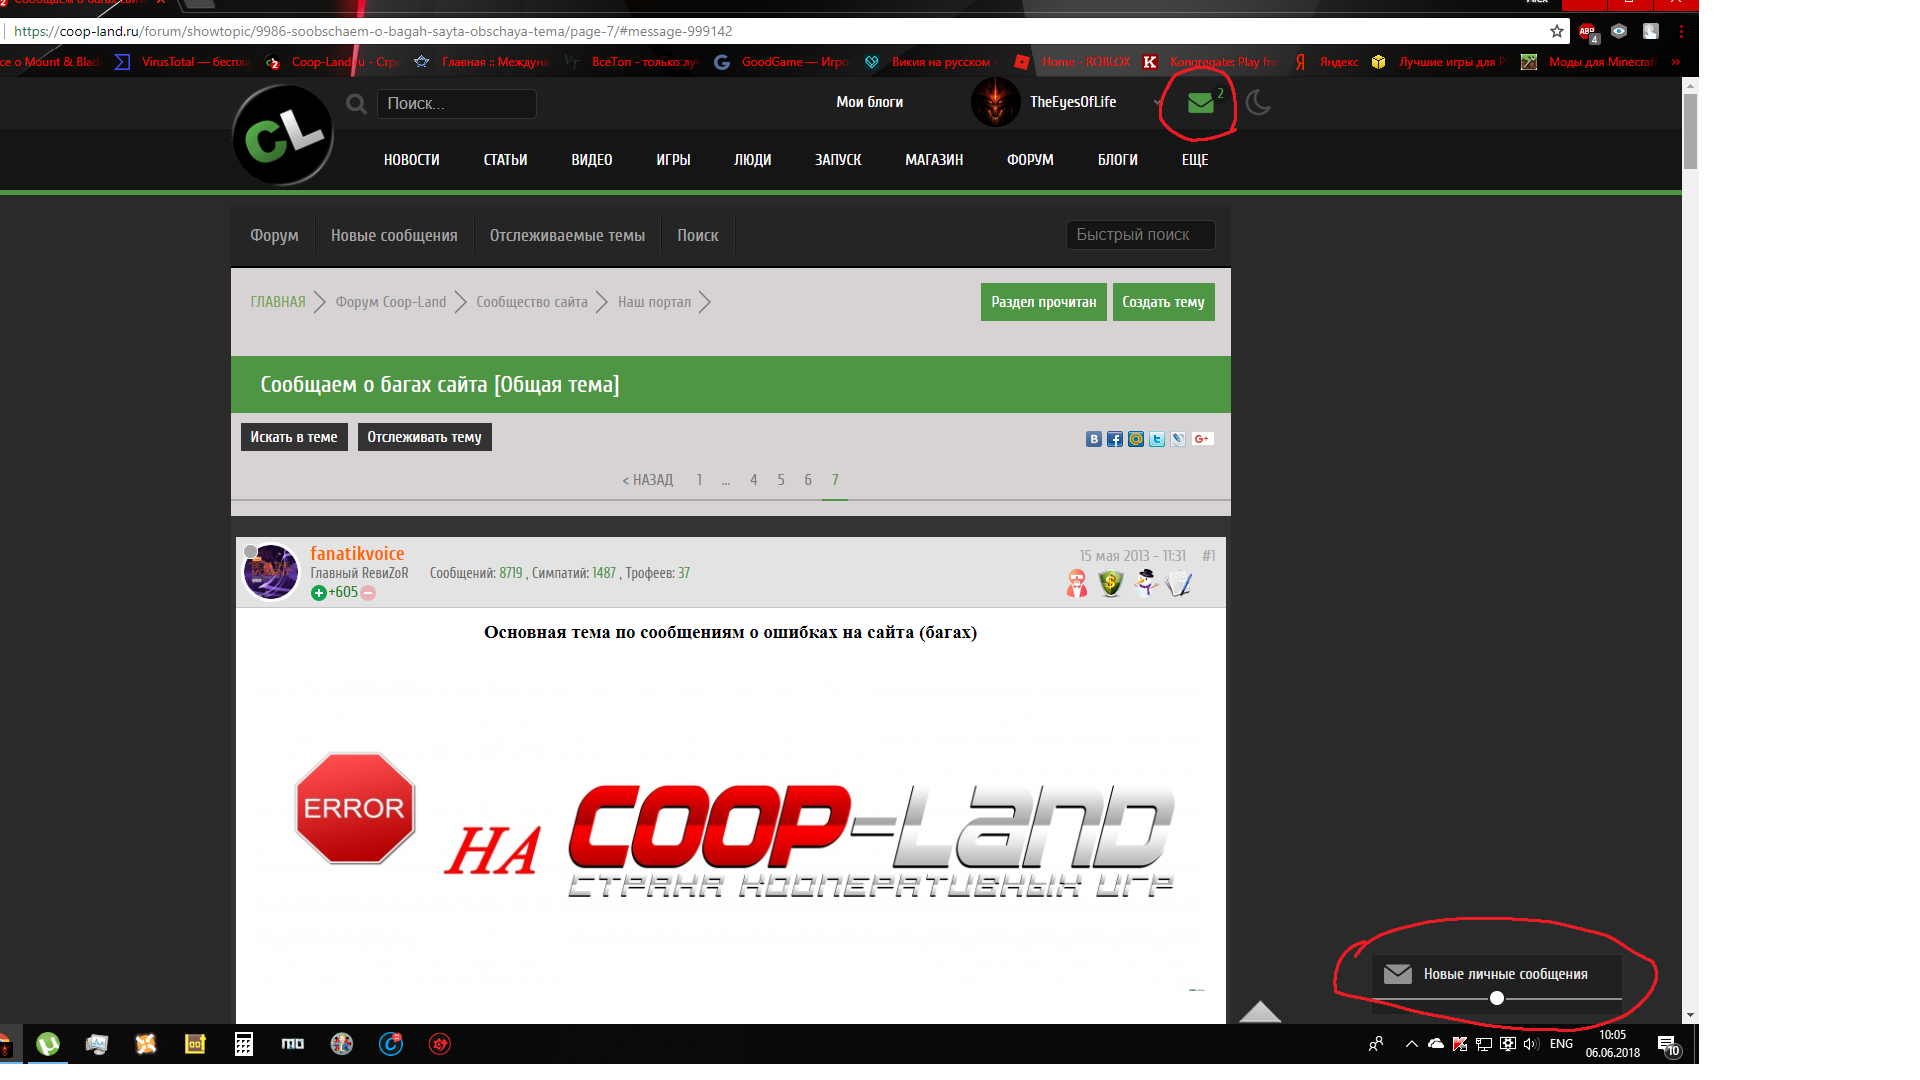Click the search magnifier icon
Screen dimensions: 1920x1080
click(x=356, y=103)
